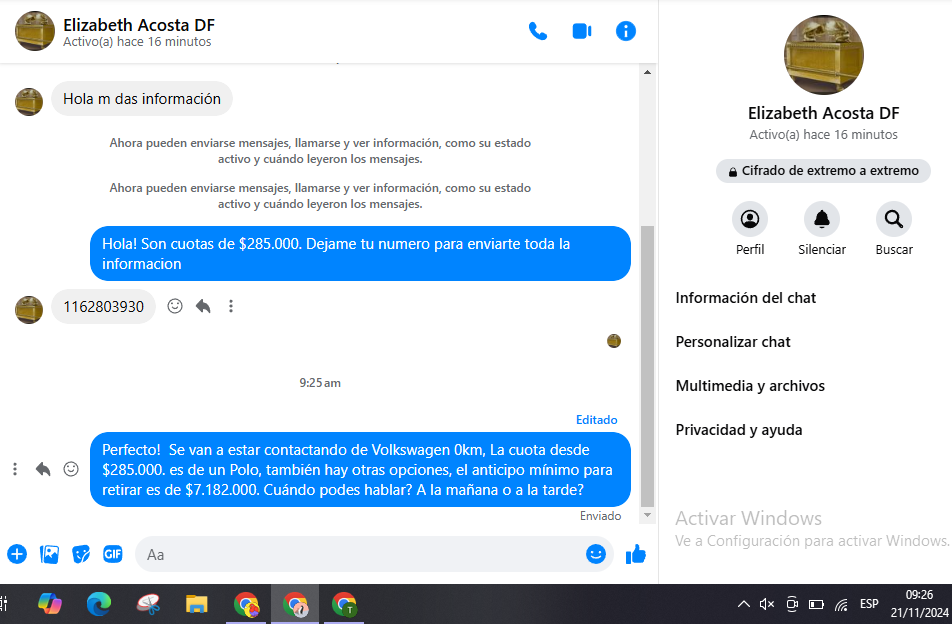The image size is (952, 624).
Task: Click the Enviado status text
Action: pyautogui.click(x=600, y=516)
